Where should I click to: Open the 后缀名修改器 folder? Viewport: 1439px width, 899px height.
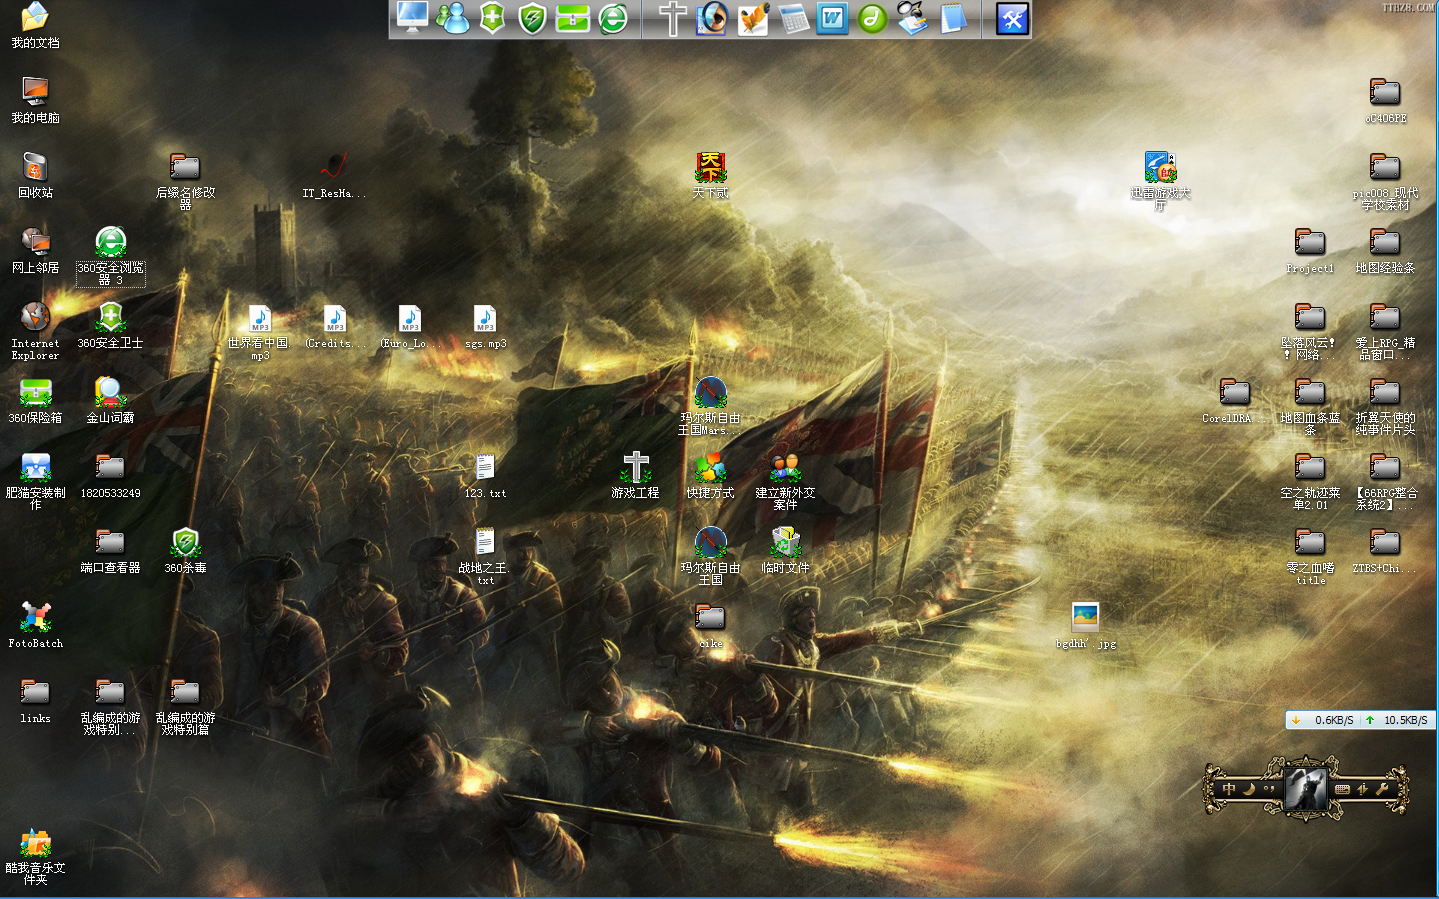pos(185,181)
